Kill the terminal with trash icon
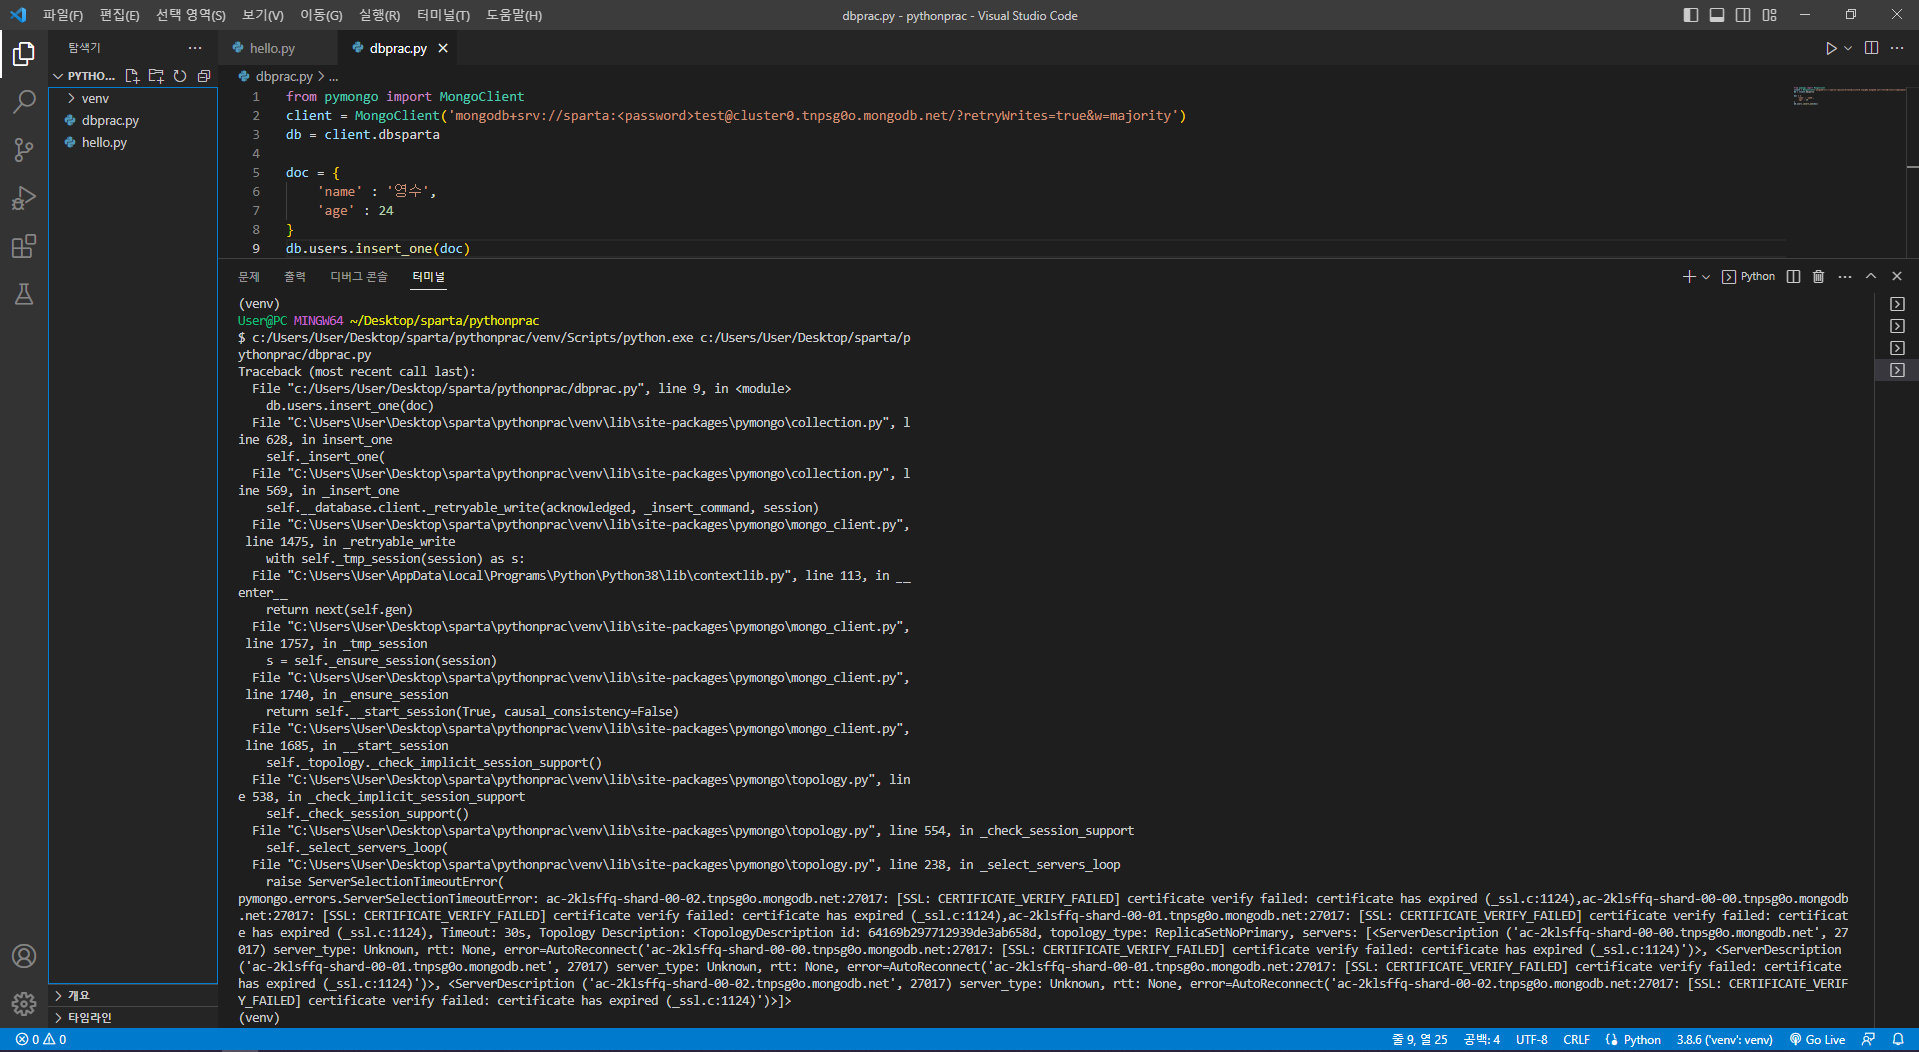Image resolution: width=1919 pixels, height=1052 pixels. point(1819,277)
